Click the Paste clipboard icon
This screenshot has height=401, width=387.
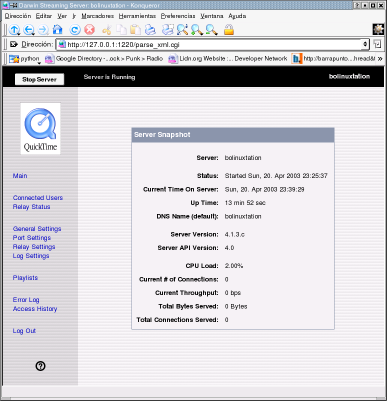(135, 30)
